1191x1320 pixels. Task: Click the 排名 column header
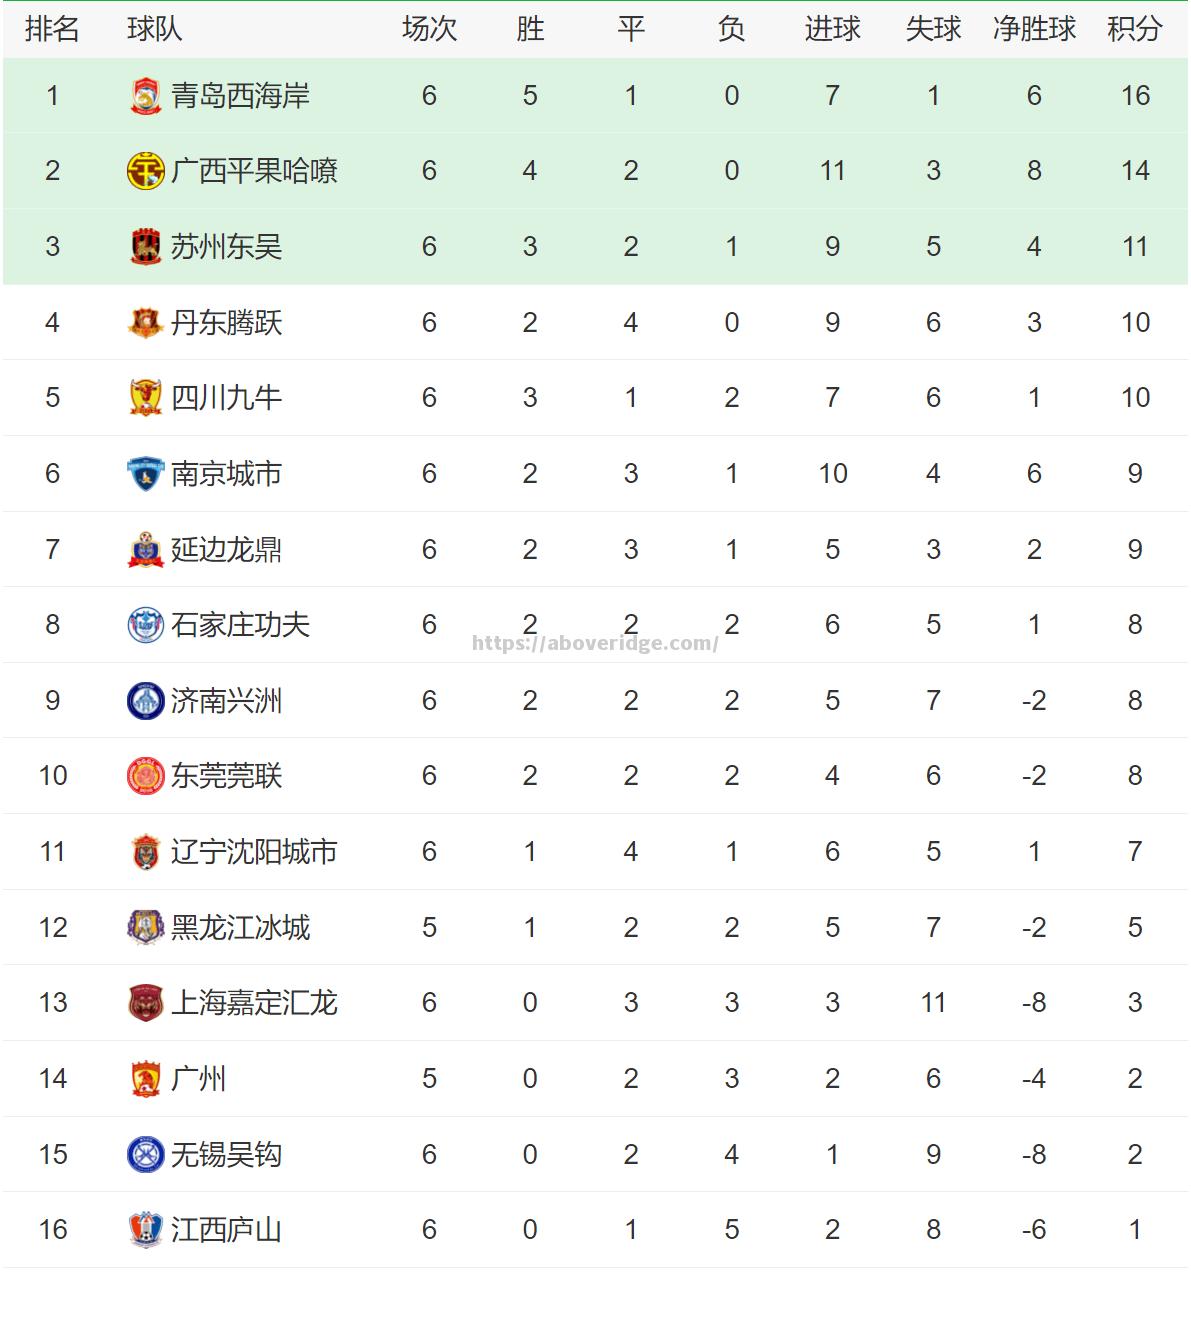52,29
